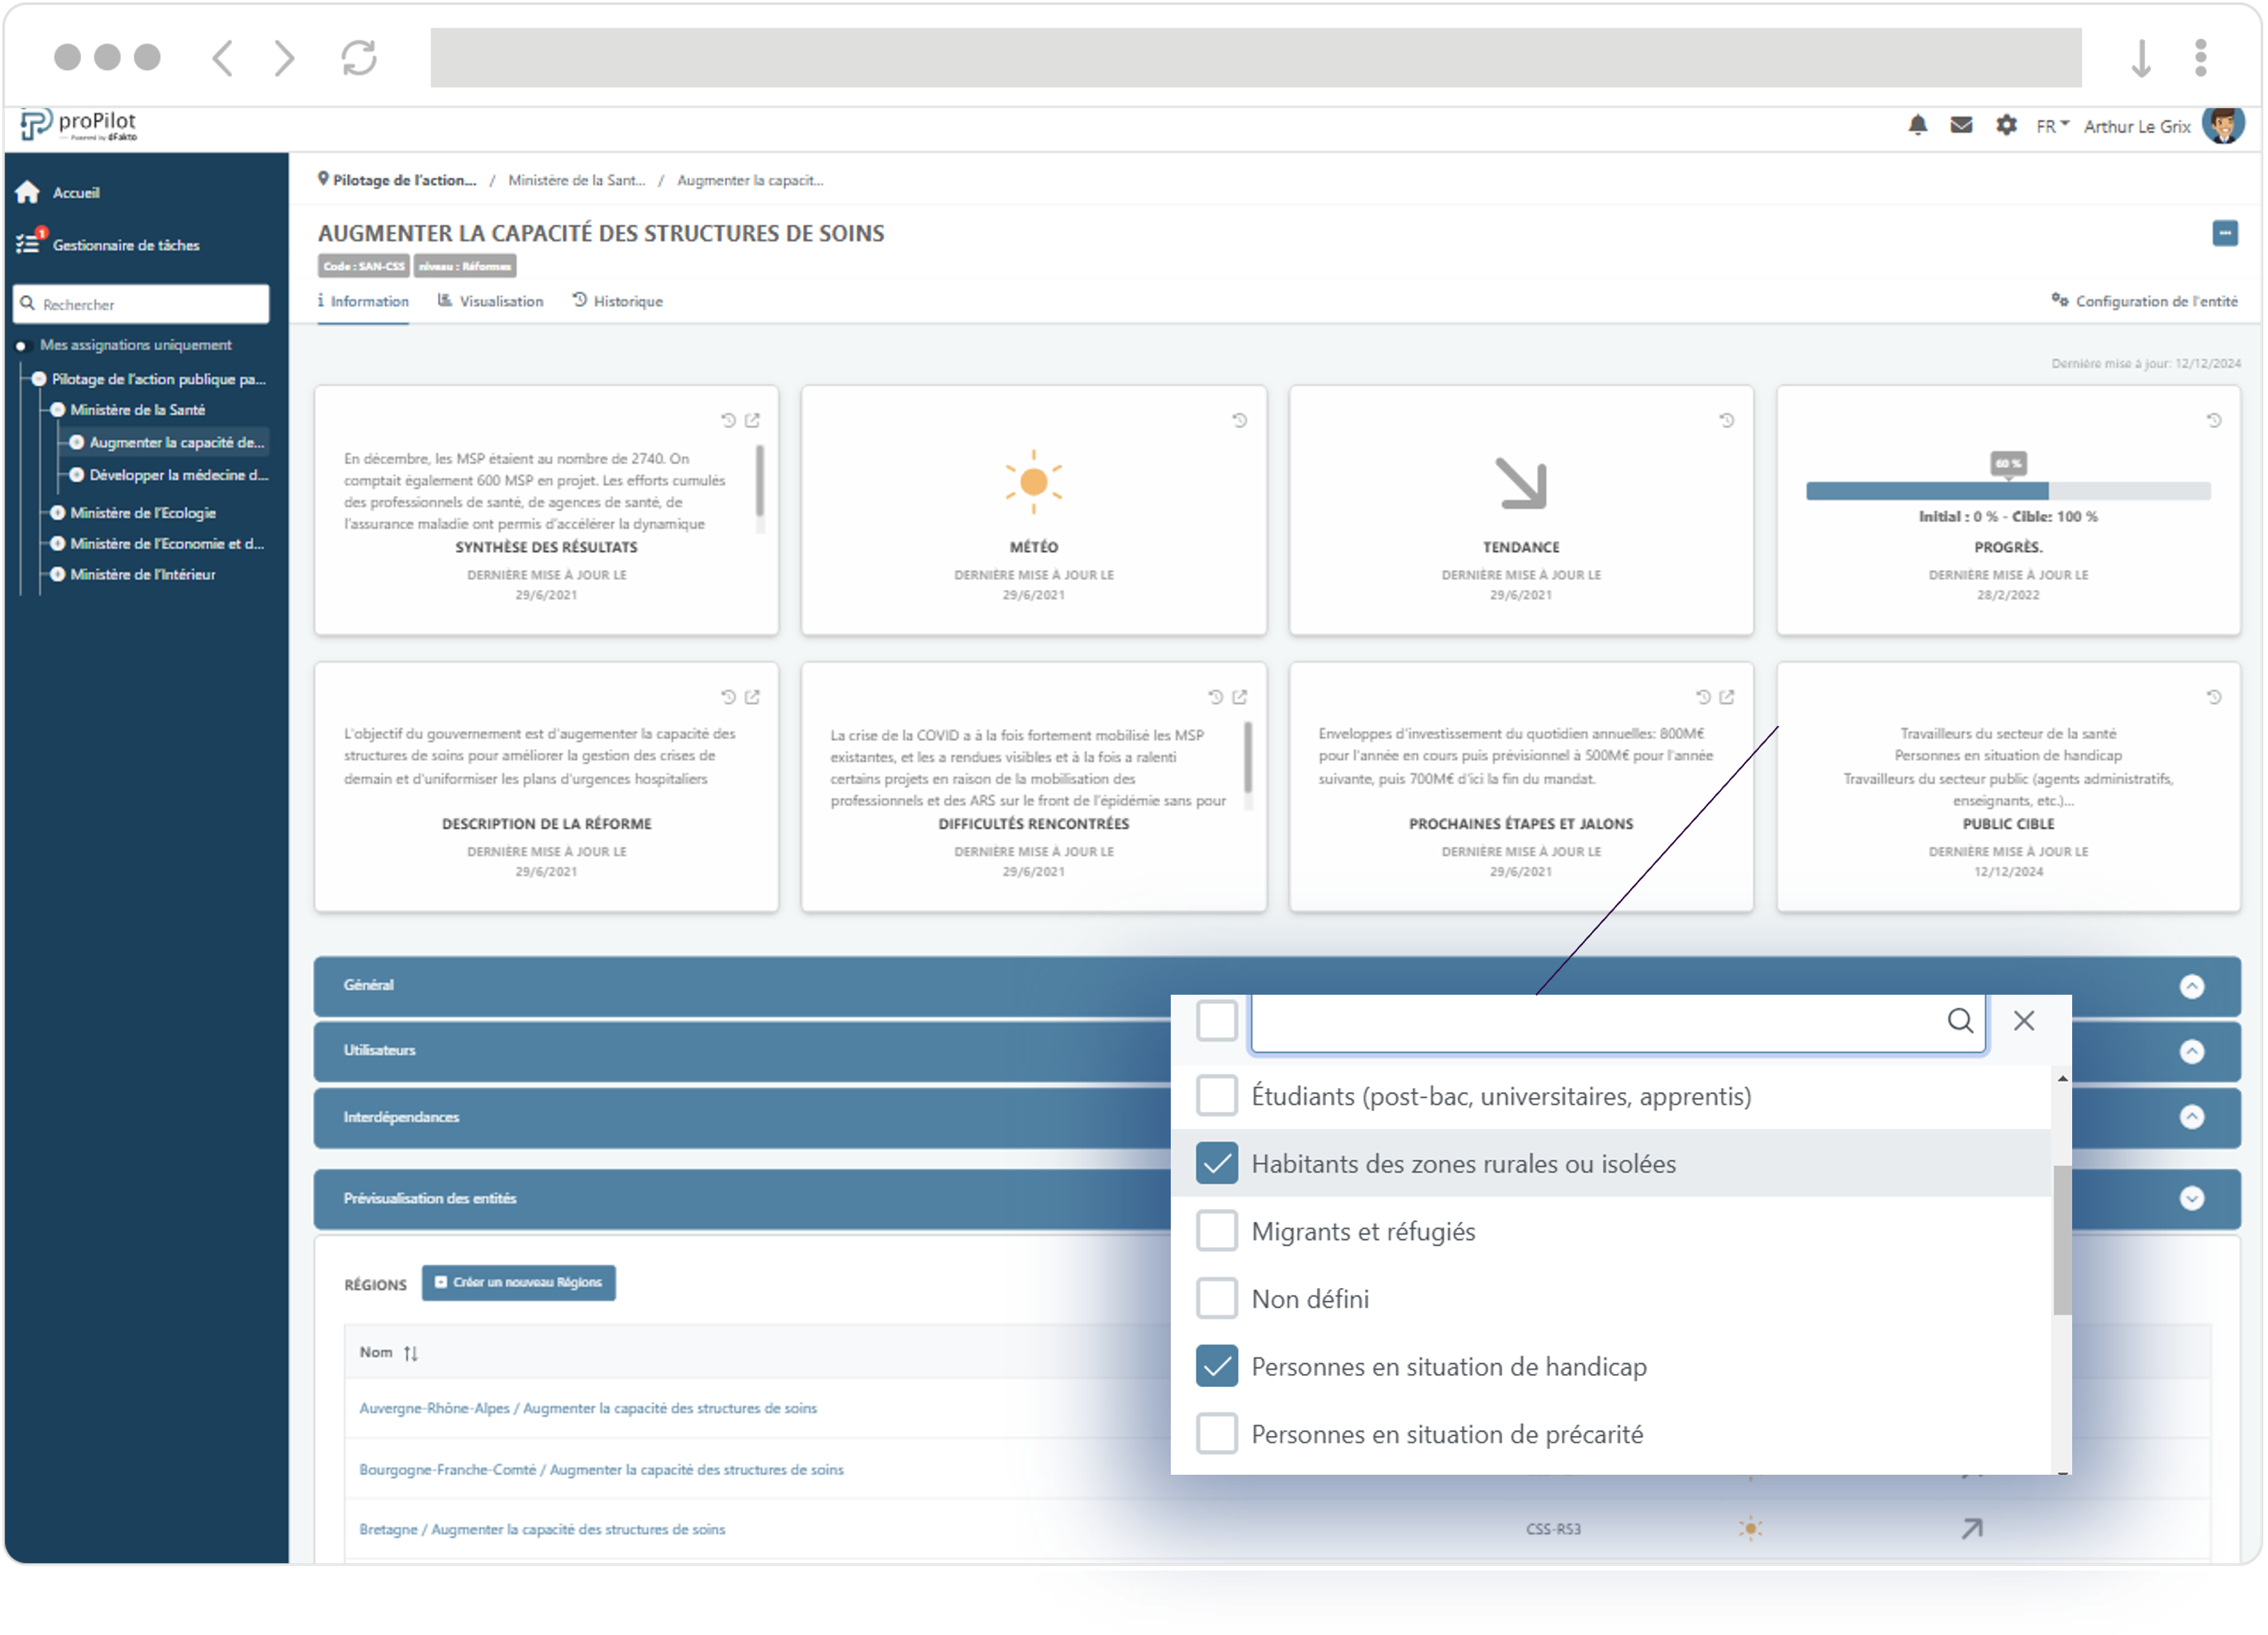Image resolution: width=2268 pixels, height=1635 pixels.
Task: Click the close X icon on dropdown panel
Action: 2025,1021
